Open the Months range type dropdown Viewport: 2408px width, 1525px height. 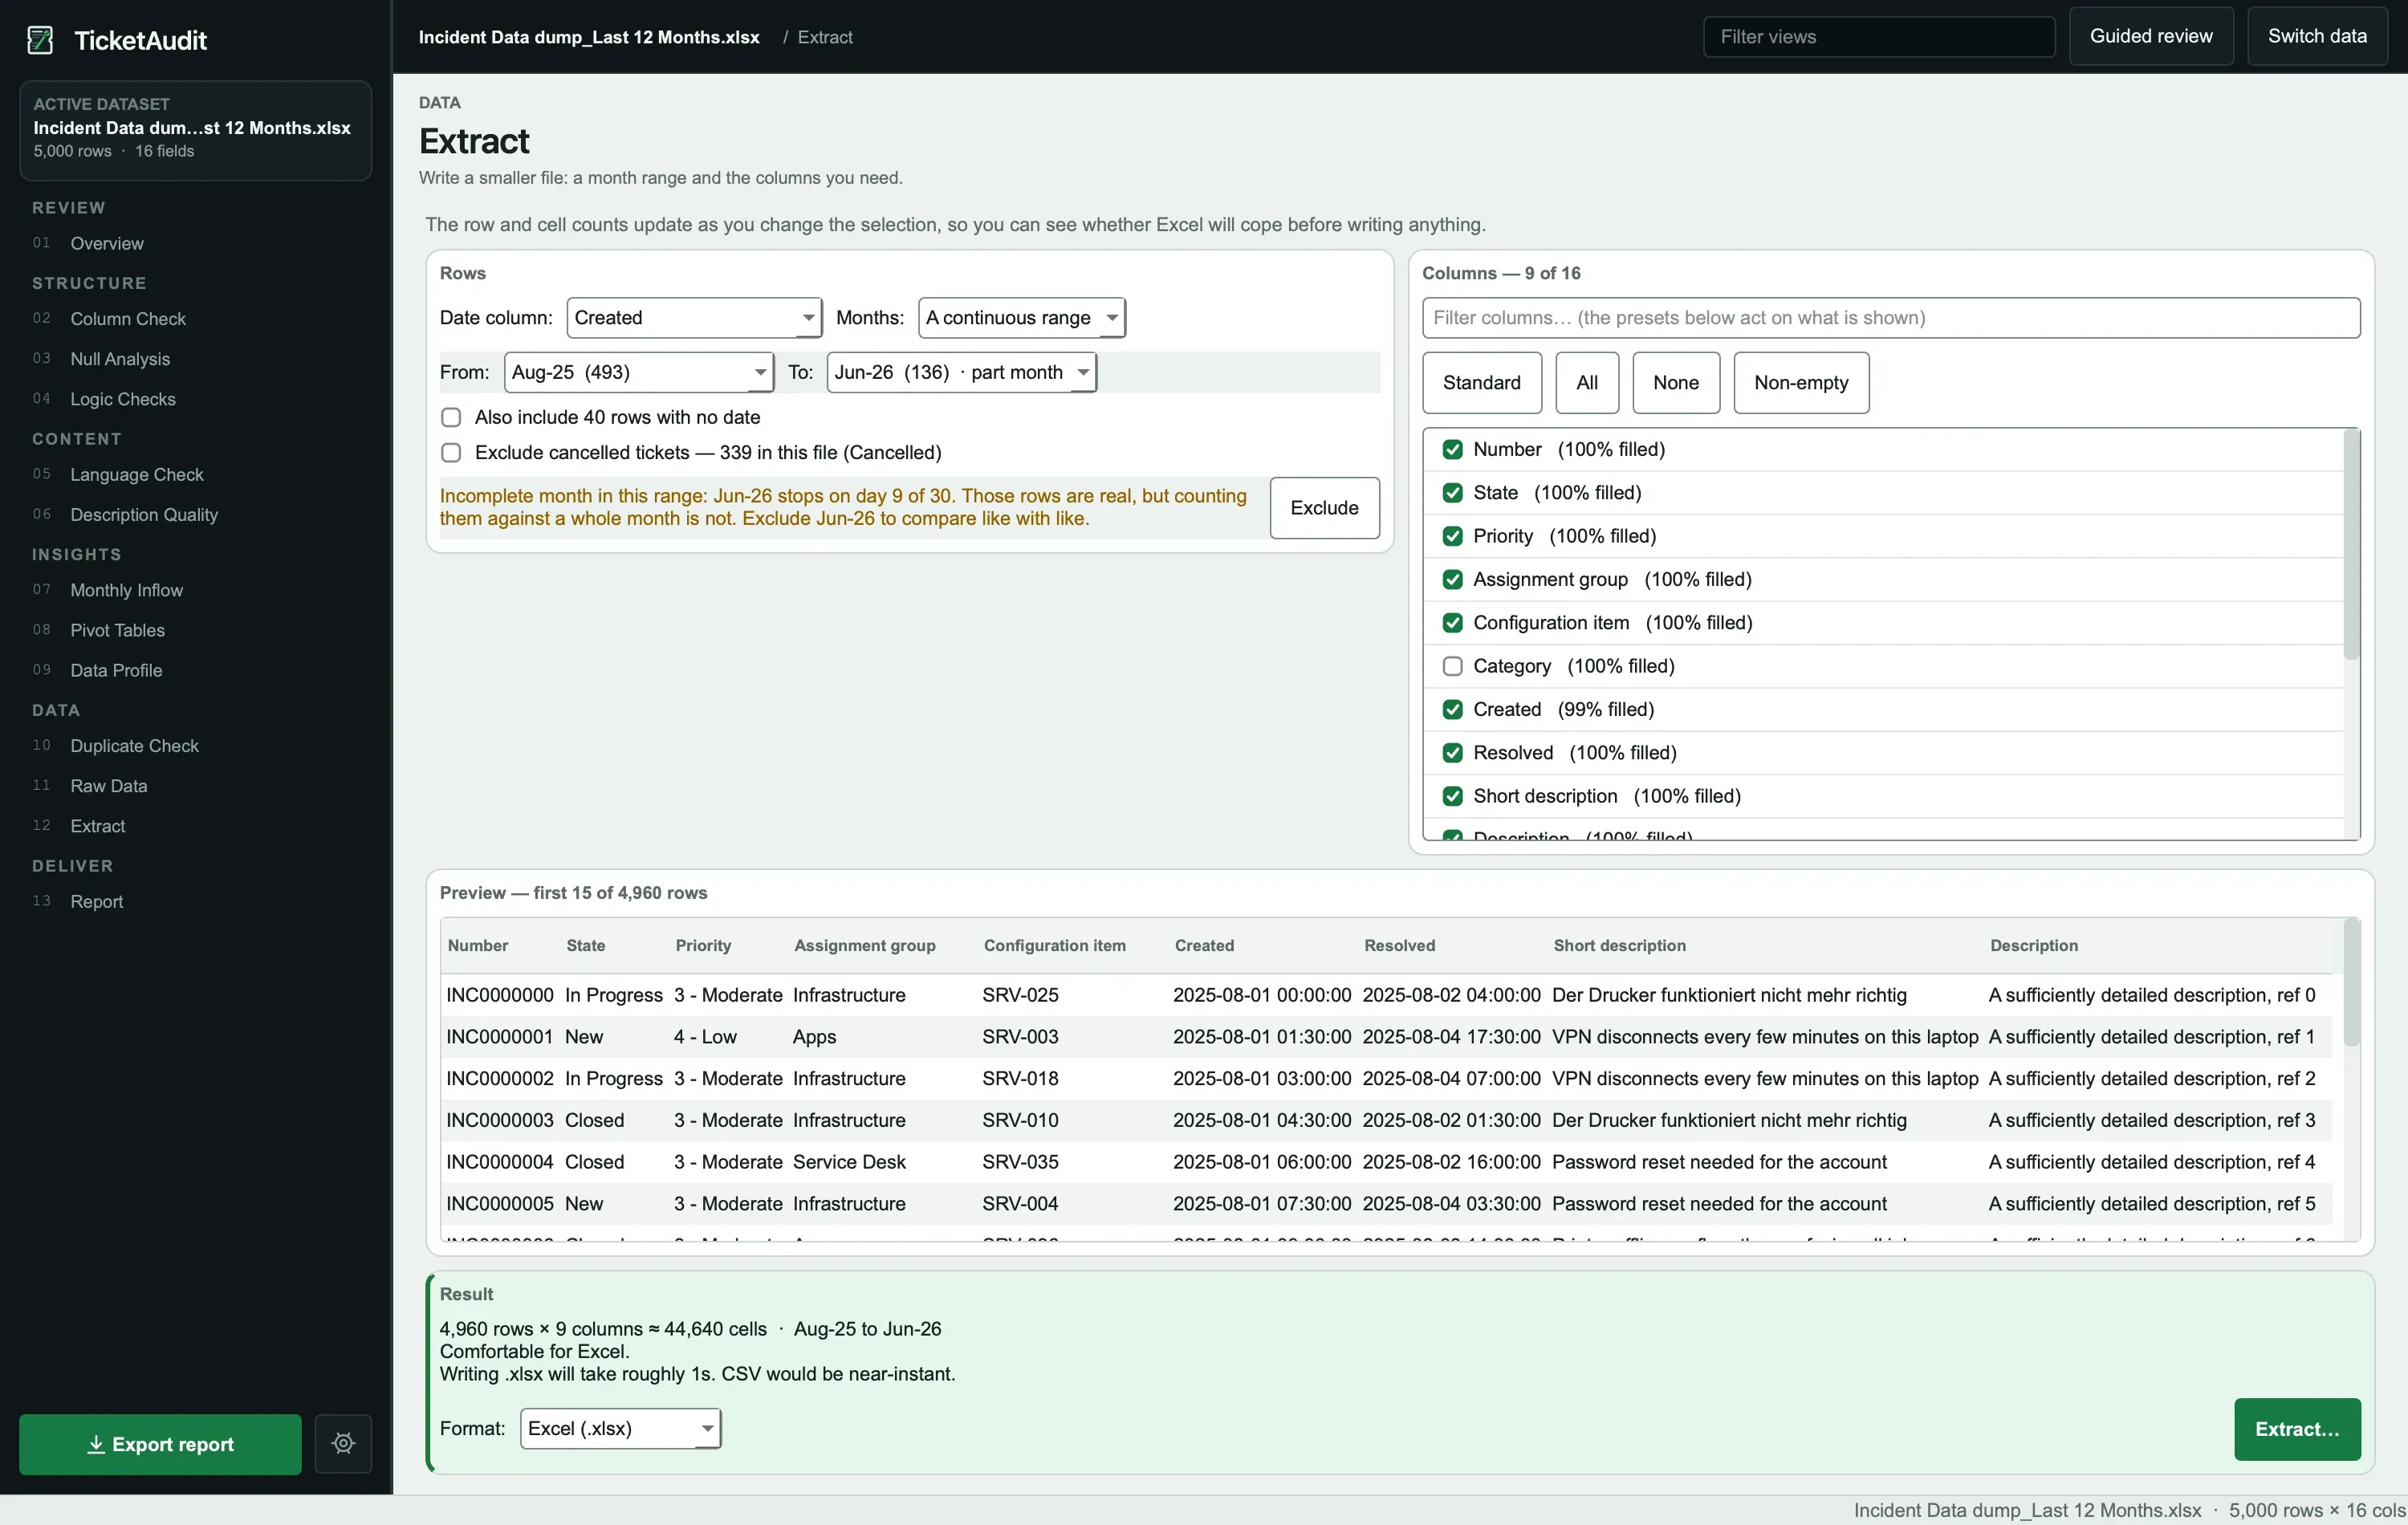[1021, 318]
